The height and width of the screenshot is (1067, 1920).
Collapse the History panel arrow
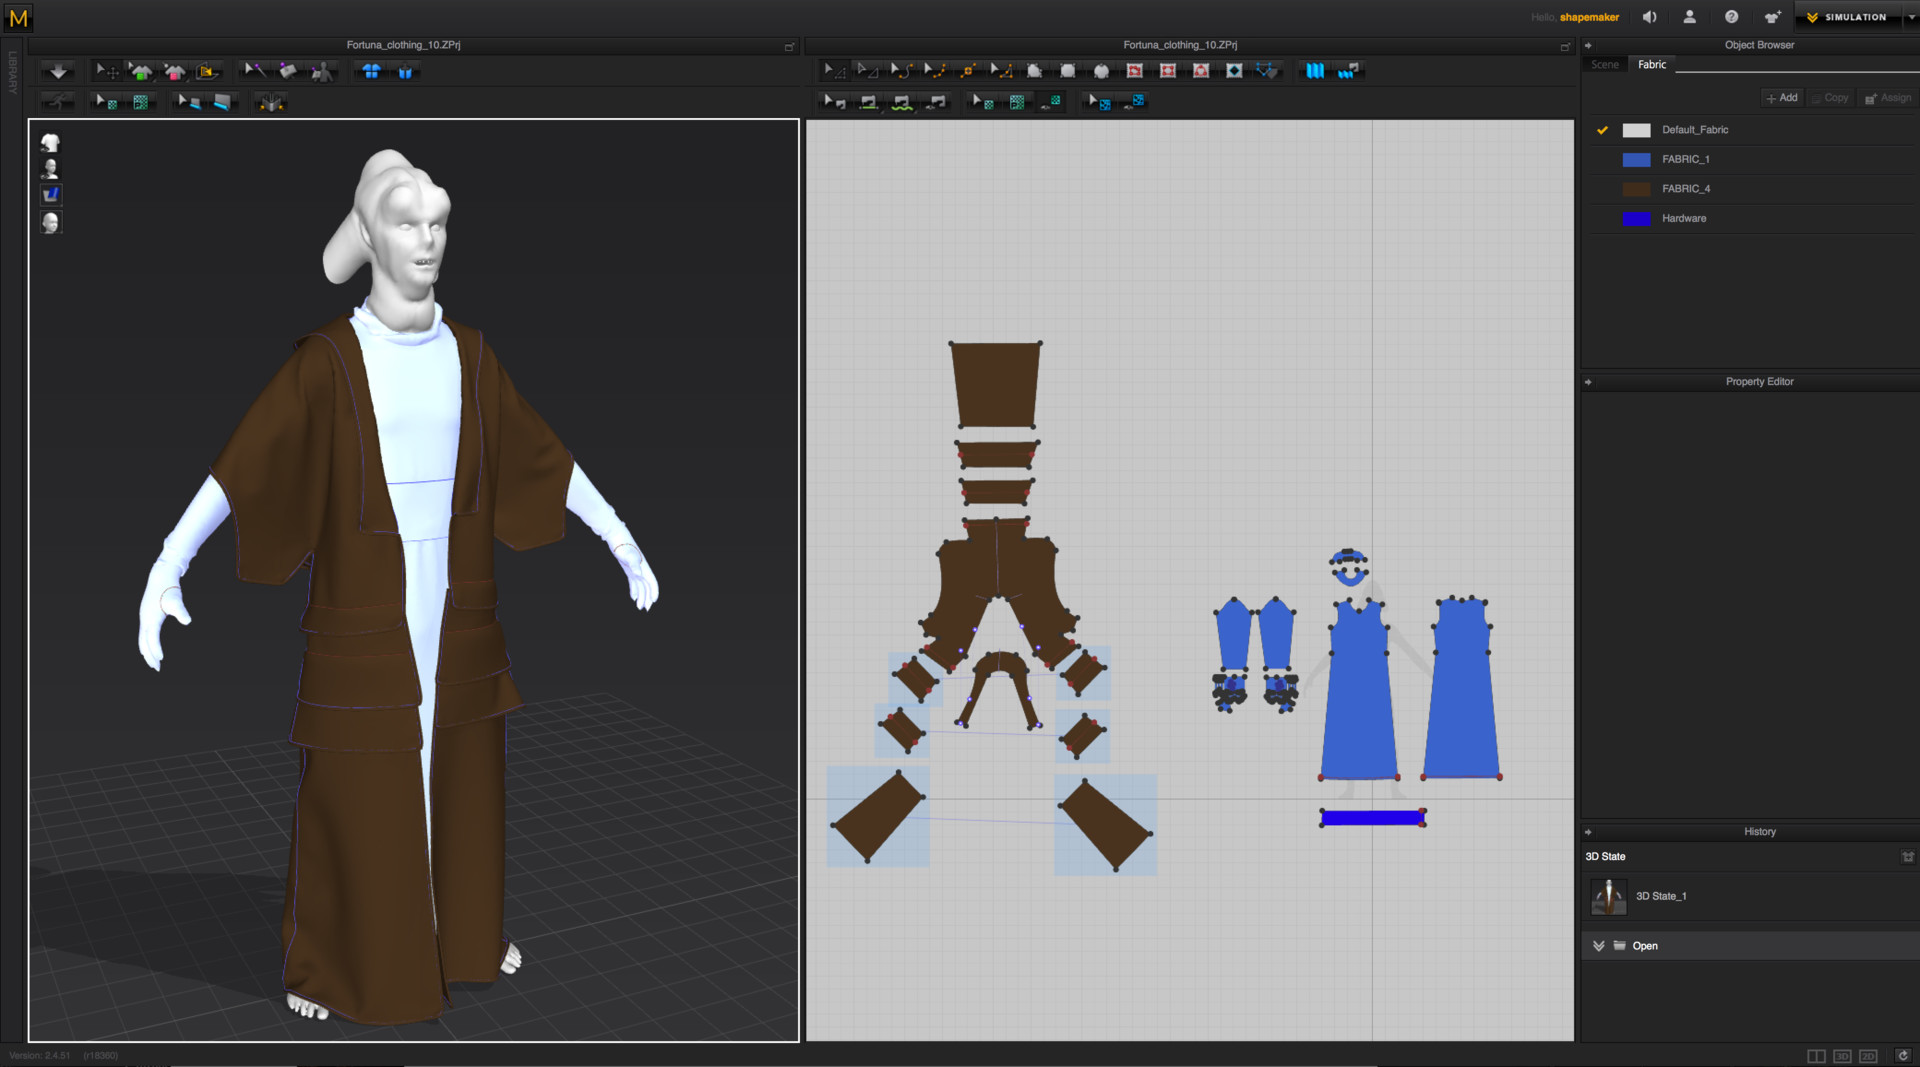(x=1588, y=832)
